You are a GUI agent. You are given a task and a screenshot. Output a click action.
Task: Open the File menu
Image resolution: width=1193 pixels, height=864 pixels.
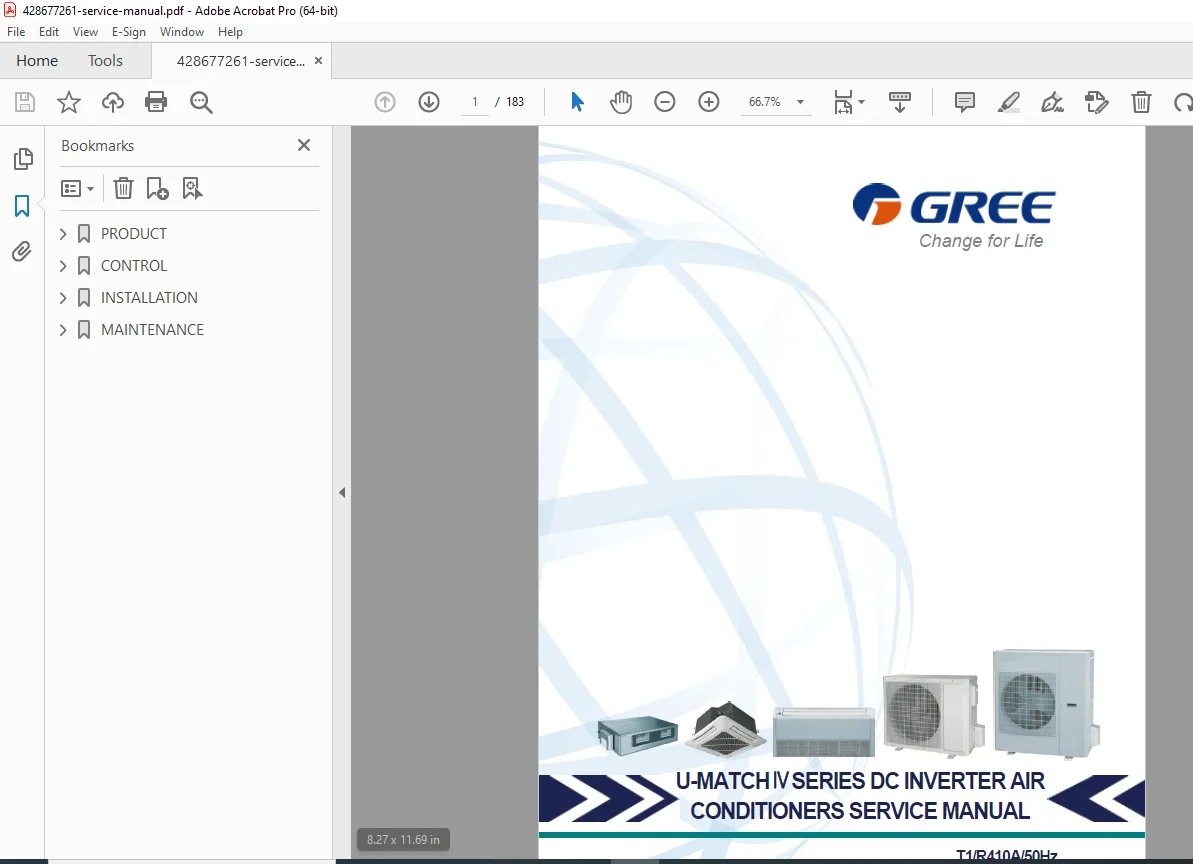[16, 32]
